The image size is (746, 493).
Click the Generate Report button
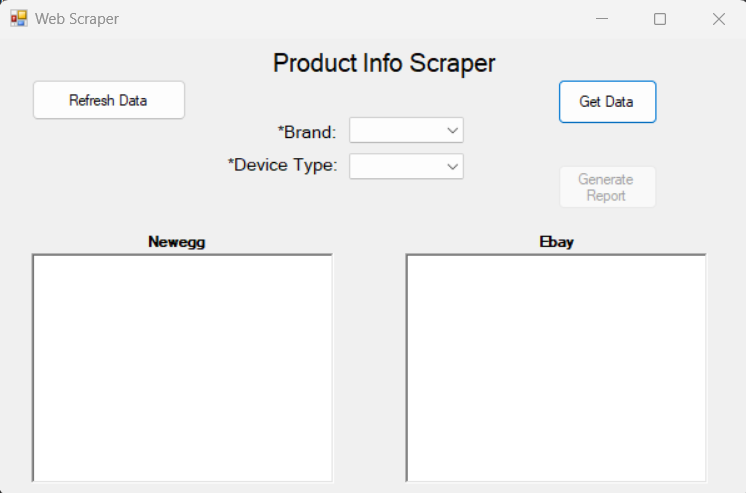coord(608,187)
